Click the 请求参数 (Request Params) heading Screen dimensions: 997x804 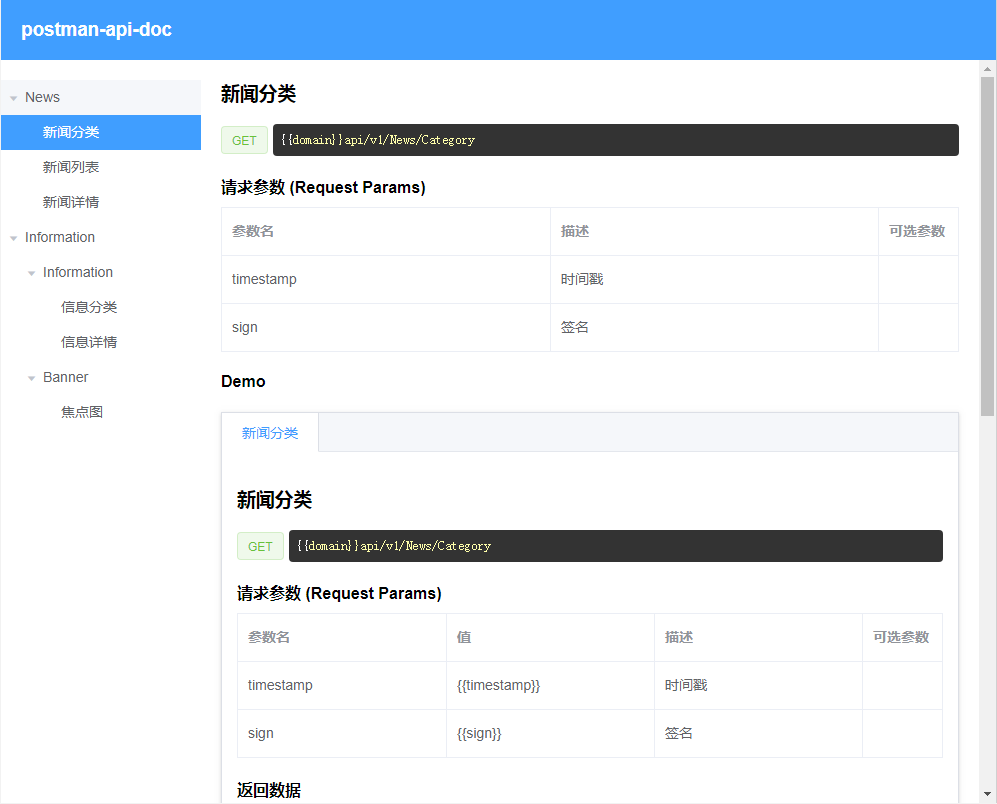(322, 187)
